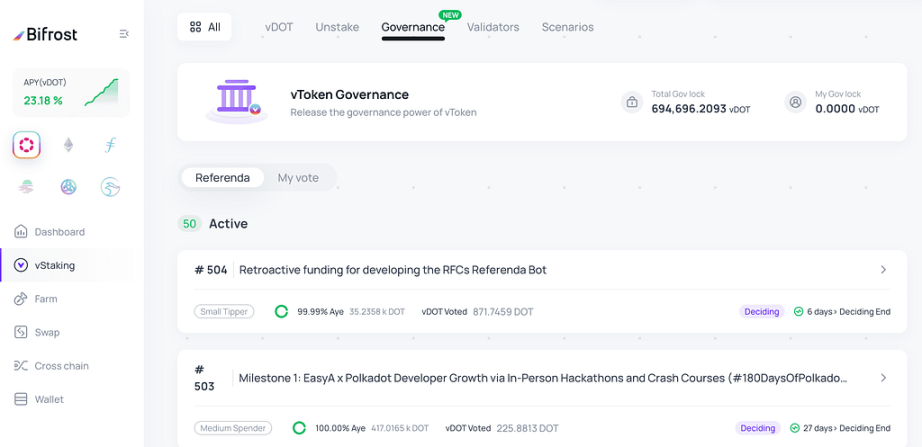Click the Aye progress ring on referendum 504

[282, 312]
